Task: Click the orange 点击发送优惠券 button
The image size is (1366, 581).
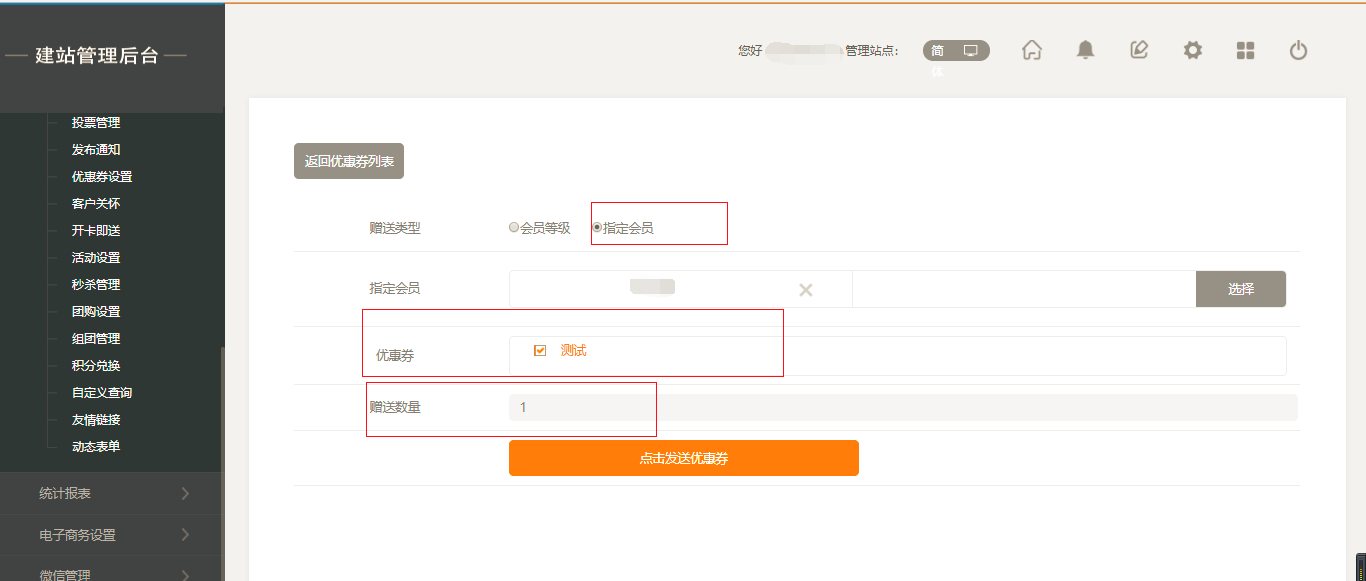Action: pos(683,458)
